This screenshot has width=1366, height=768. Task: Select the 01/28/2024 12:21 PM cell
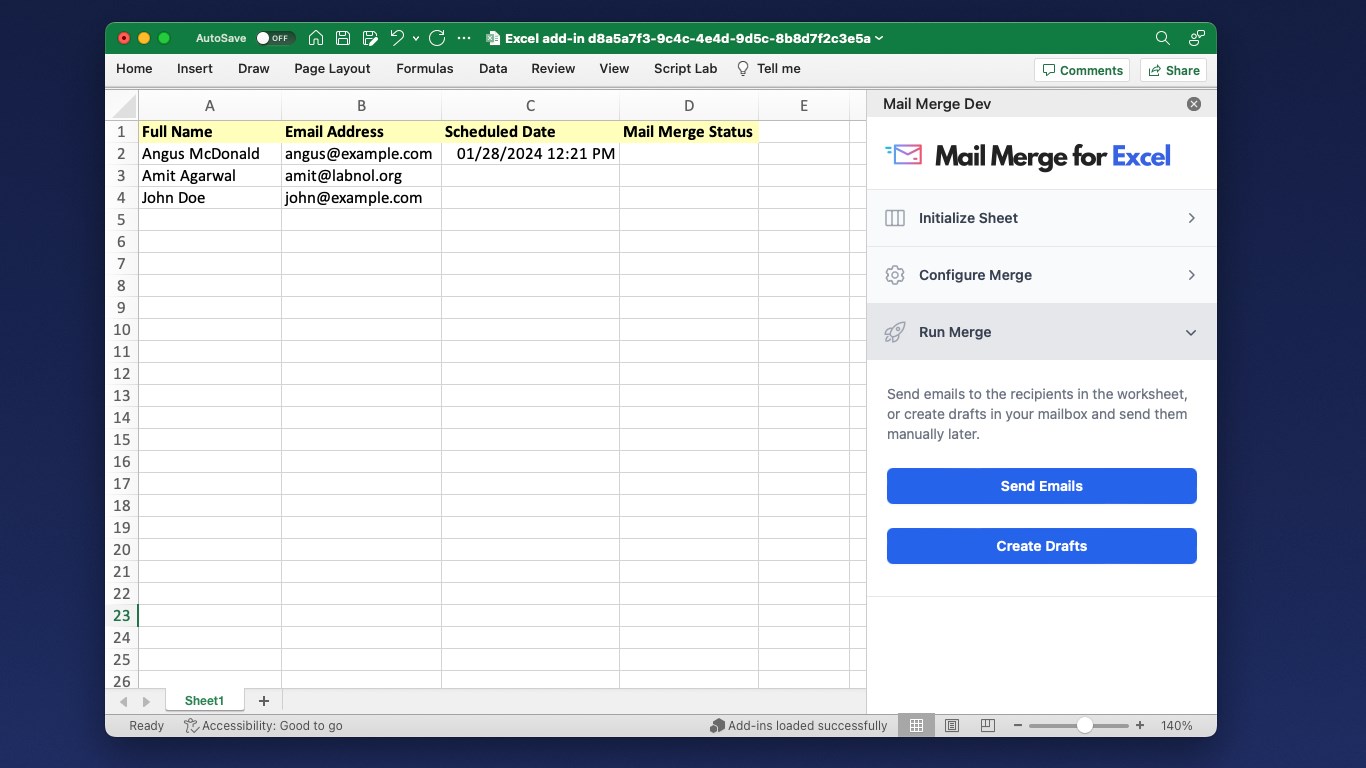tap(530, 153)
